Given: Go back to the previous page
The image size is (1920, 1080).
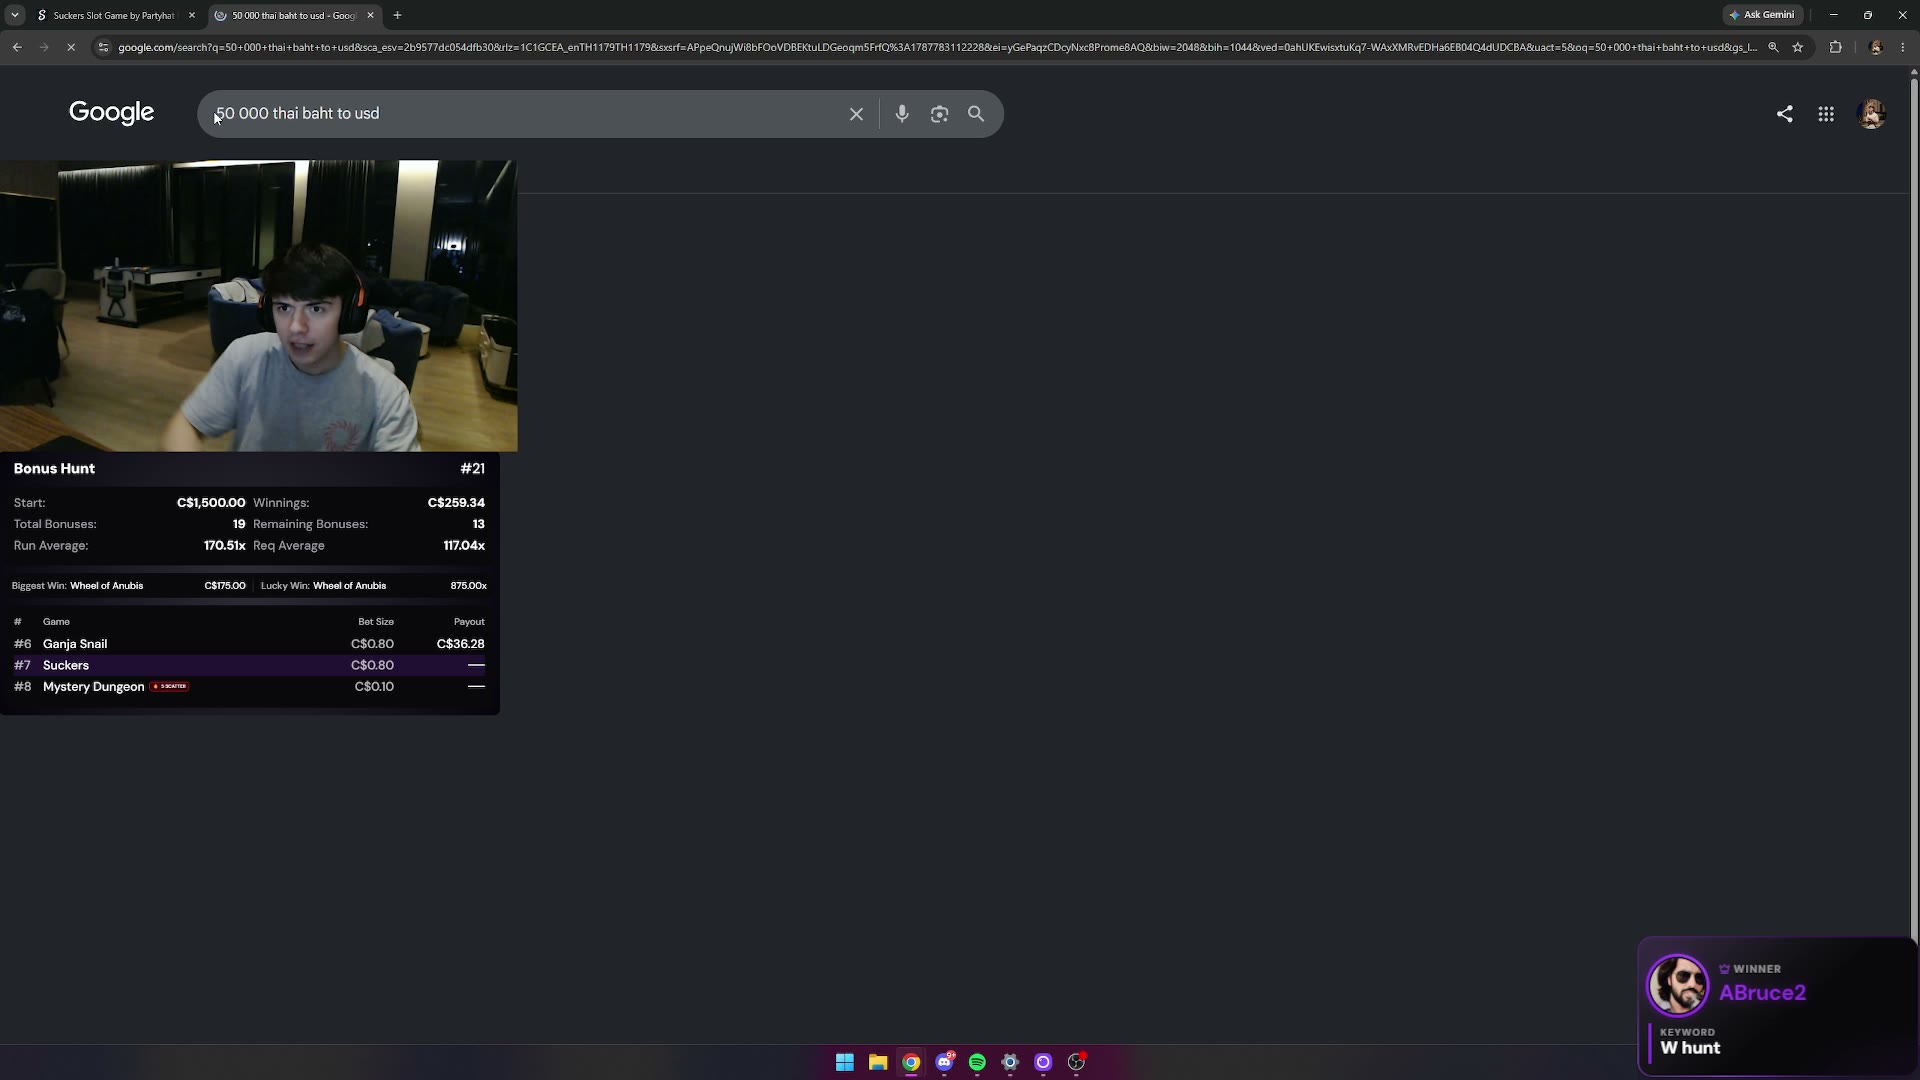Looking at the screenshot, I should click(x=17, y=47).
